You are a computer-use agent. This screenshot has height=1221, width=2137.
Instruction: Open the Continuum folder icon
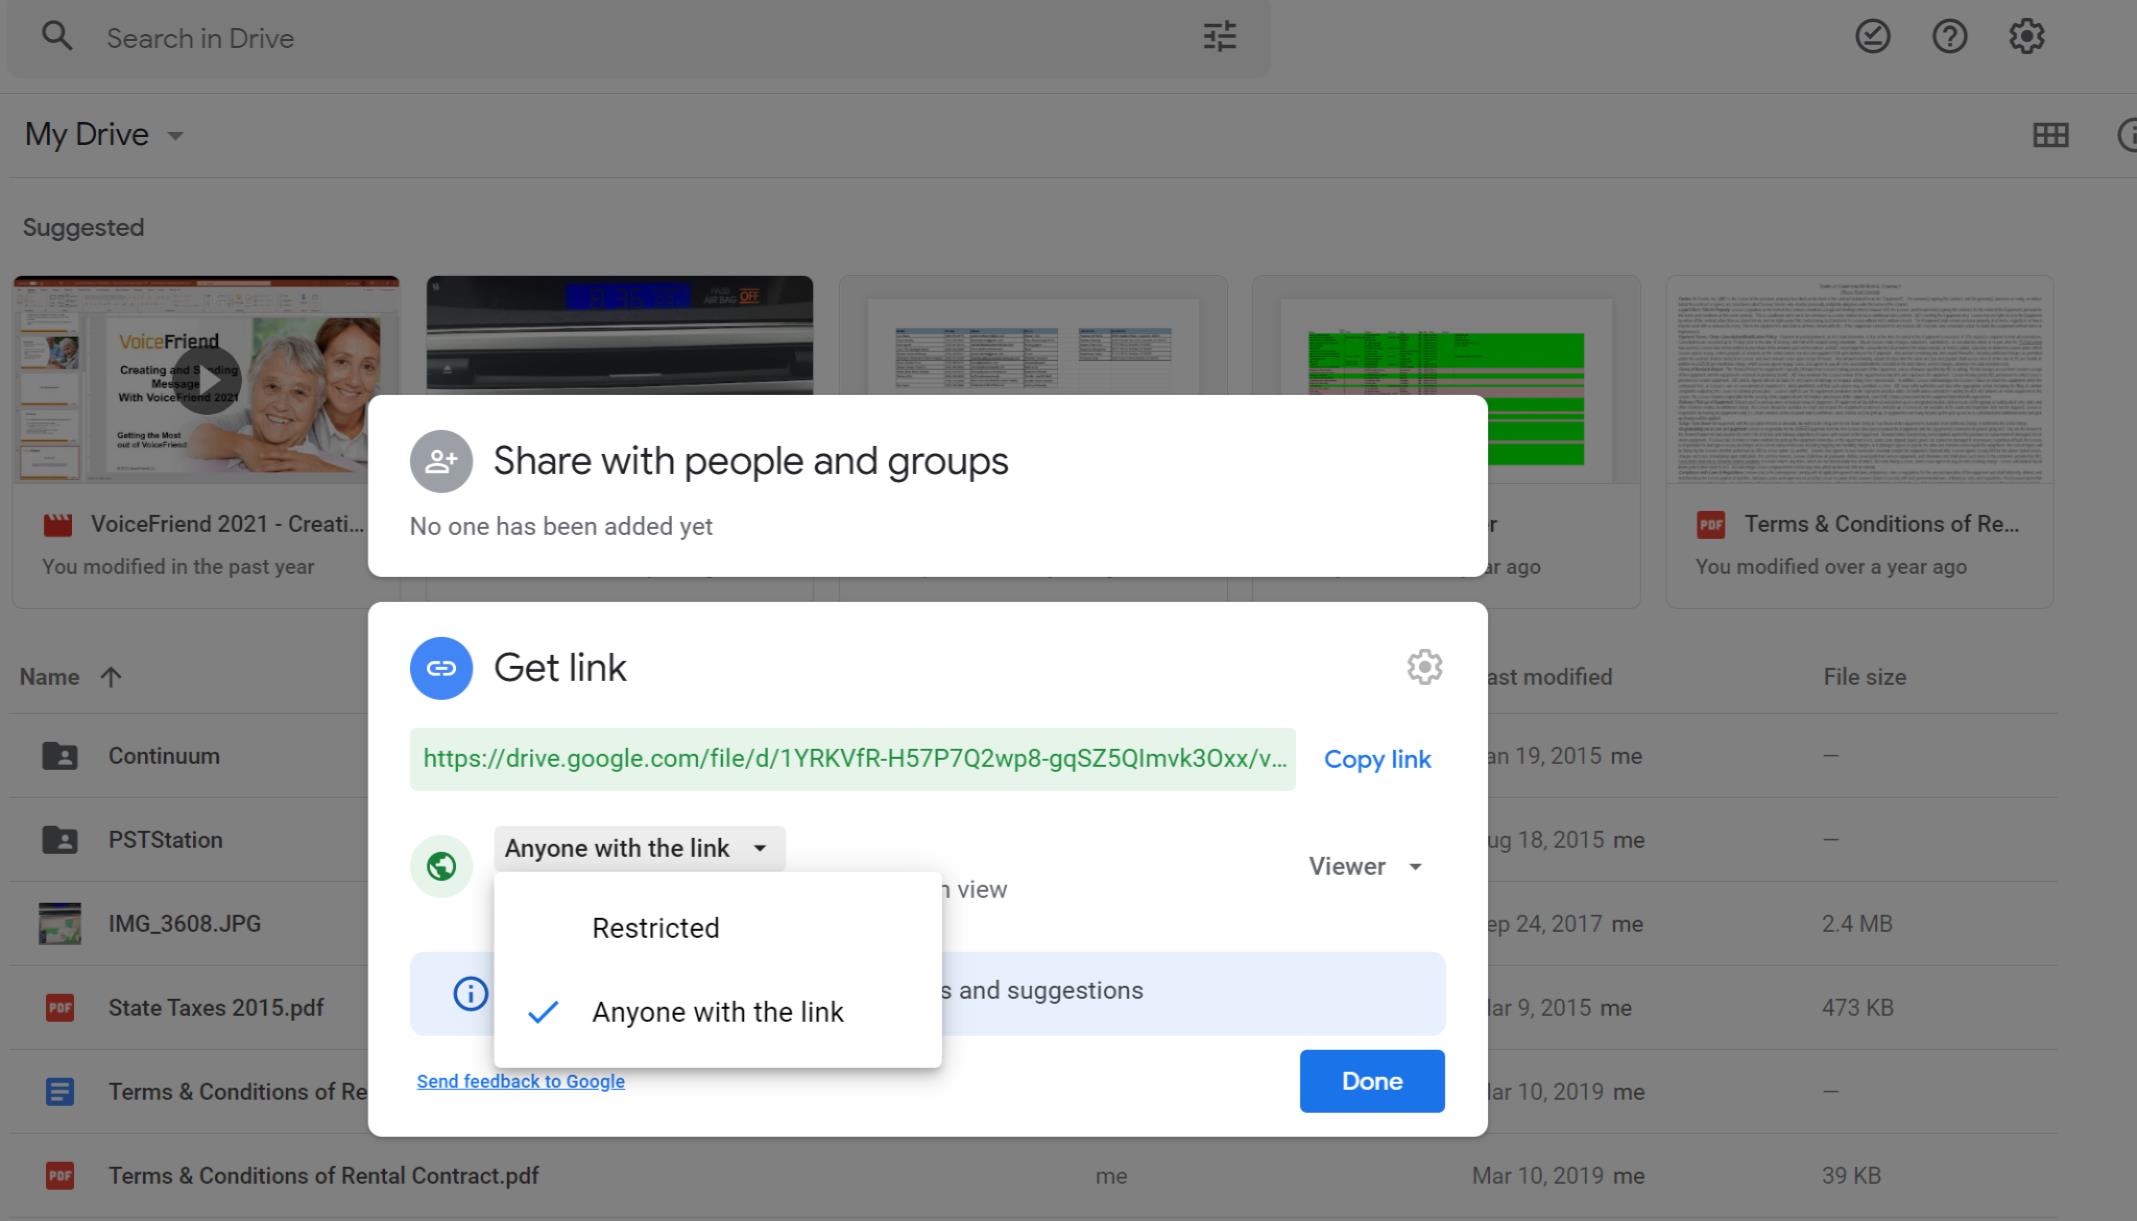click(60, 755)
